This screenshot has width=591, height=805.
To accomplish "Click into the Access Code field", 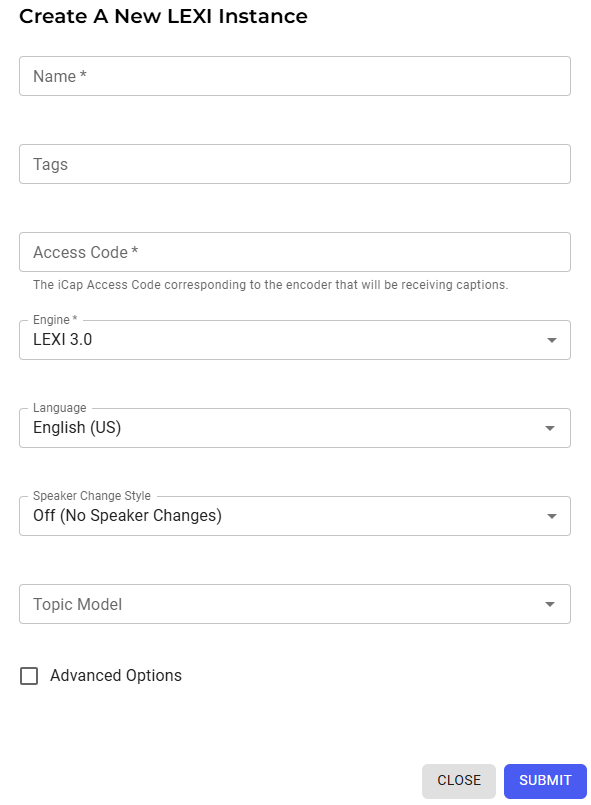I will click(x=295, y=252).
